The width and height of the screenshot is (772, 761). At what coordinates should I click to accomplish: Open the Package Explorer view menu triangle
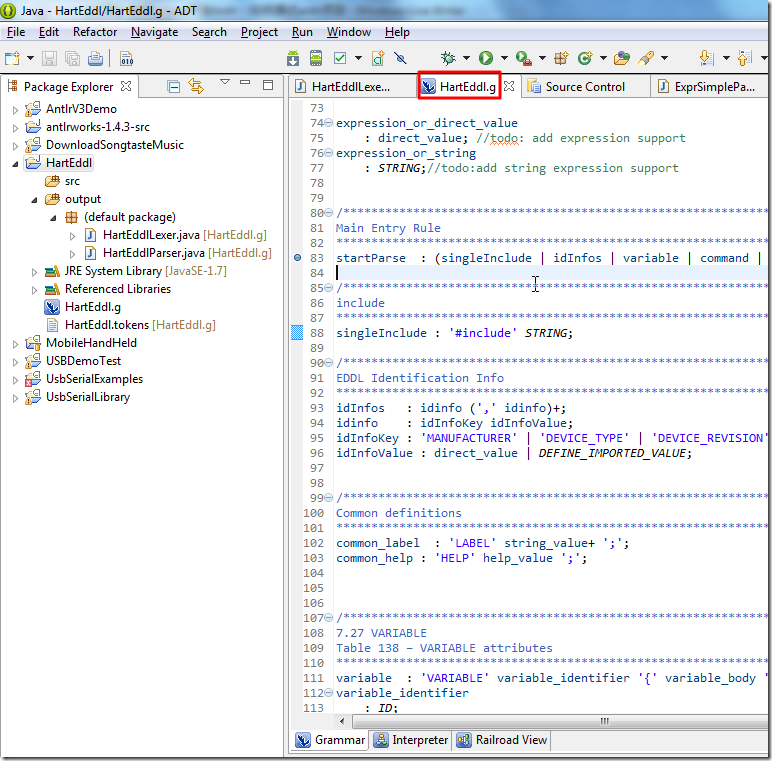click(x=225, y=83)
